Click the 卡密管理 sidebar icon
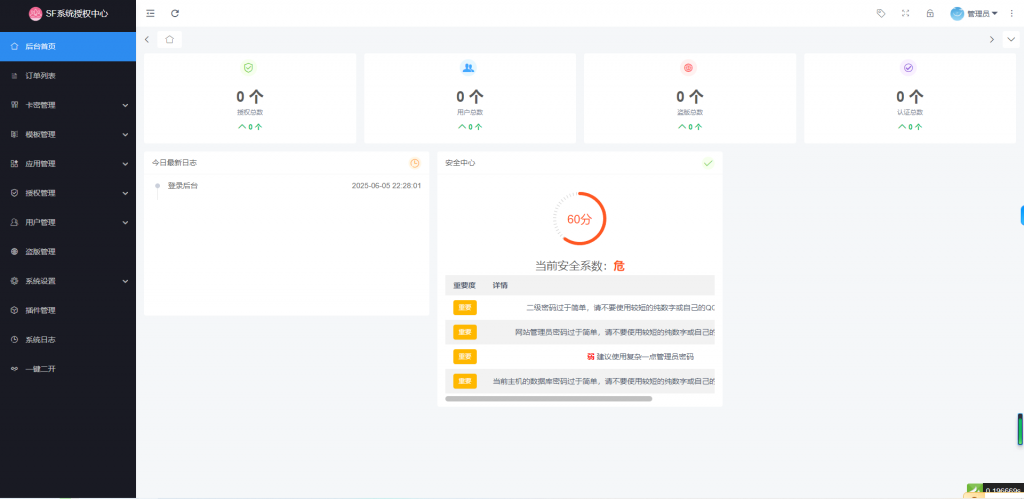Image resolution: width=1024 pixels, height=499 pixels. coord(14,105)
